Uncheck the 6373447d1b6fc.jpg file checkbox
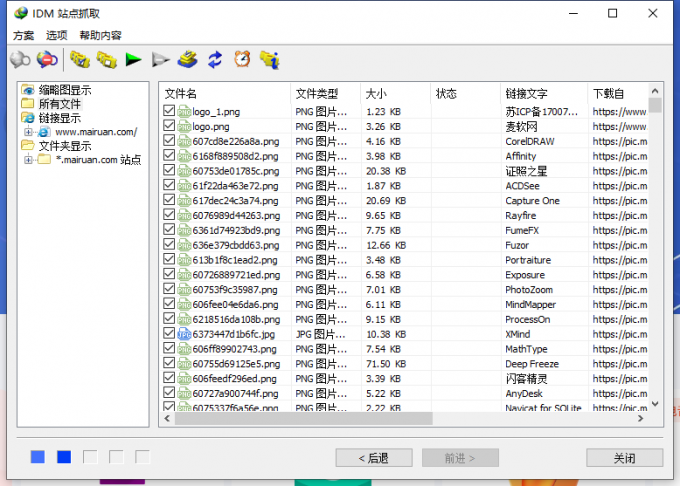 pyautogui.click(x=168, y=334)
